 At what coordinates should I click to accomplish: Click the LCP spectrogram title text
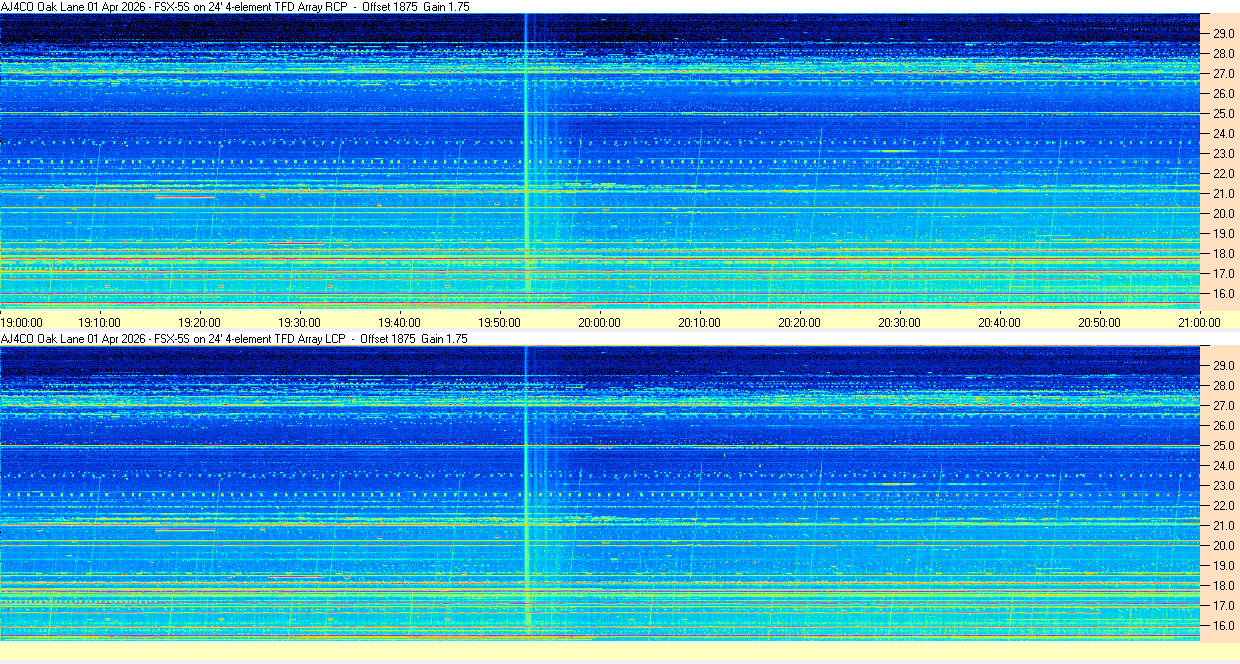234,339
